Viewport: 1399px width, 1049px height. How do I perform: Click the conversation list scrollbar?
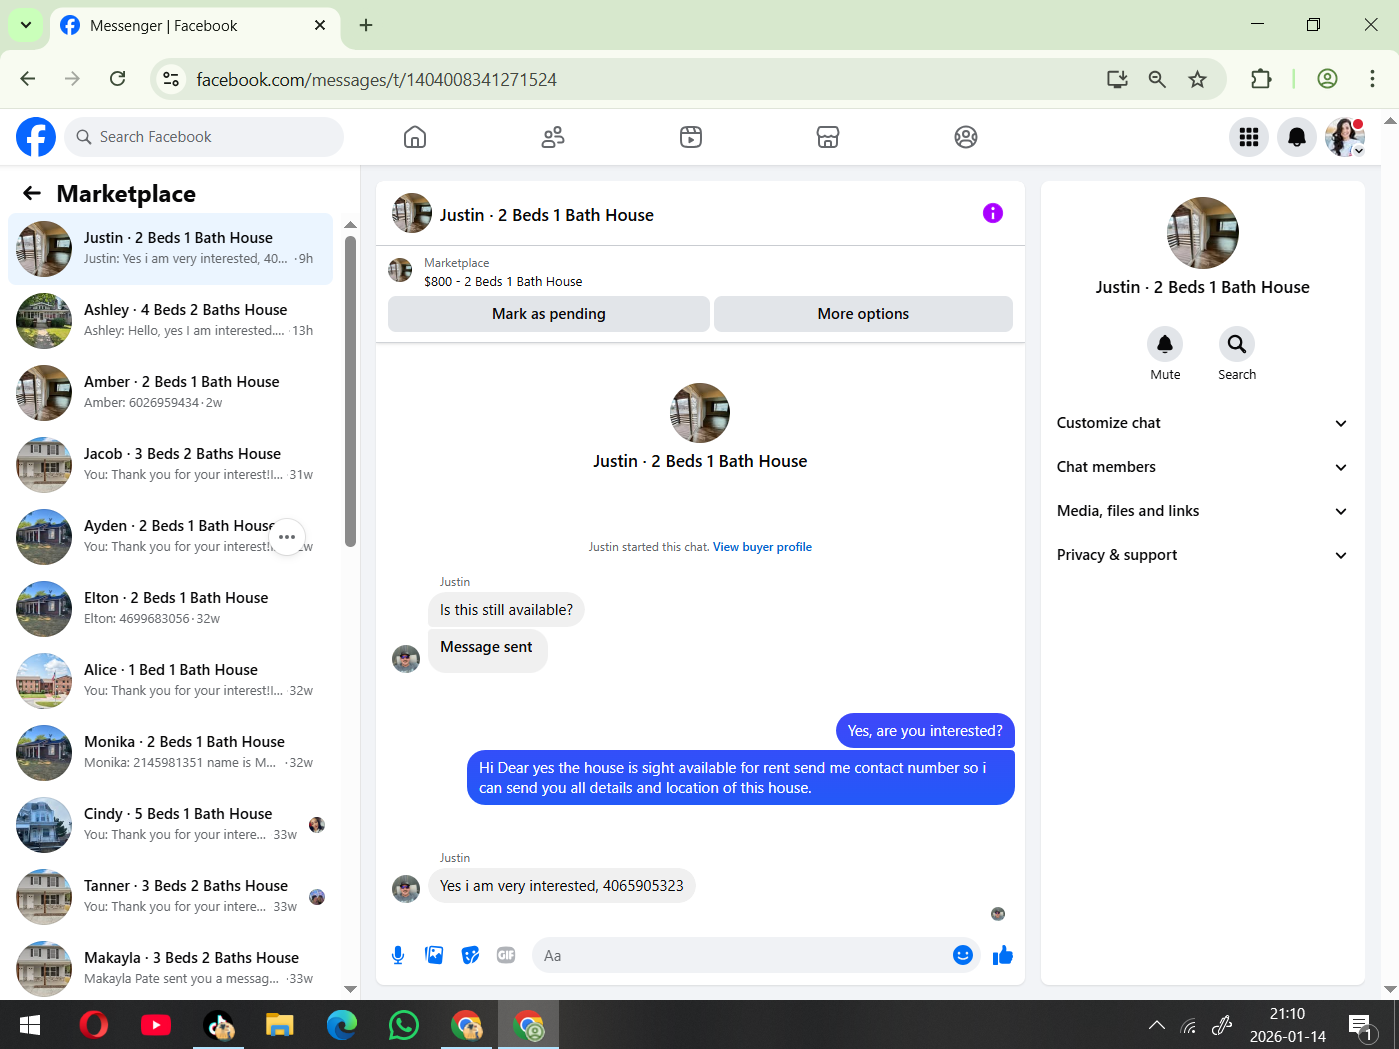pos(350,391)
